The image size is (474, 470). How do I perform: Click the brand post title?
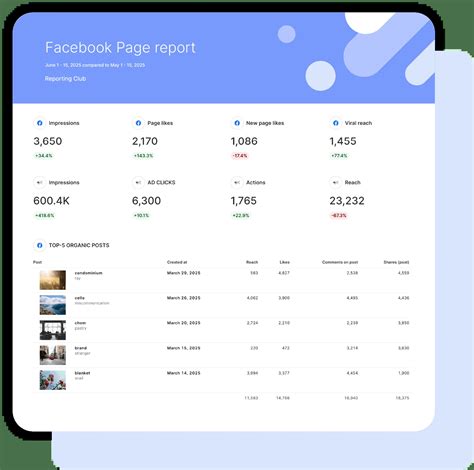pos(81,348)
